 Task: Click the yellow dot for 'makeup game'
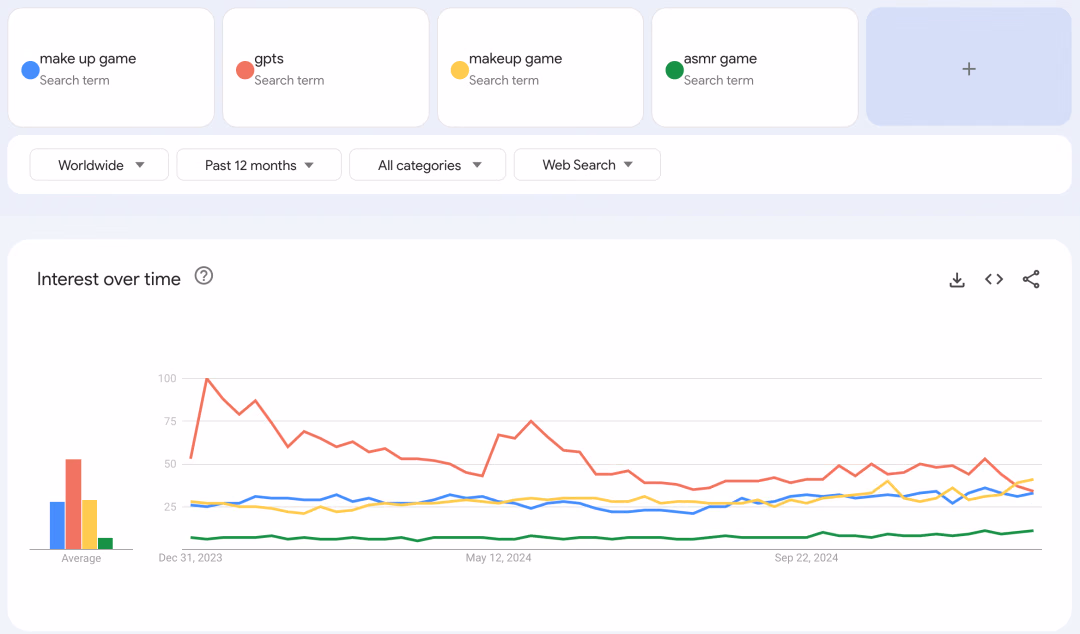[x=459, y=70]
